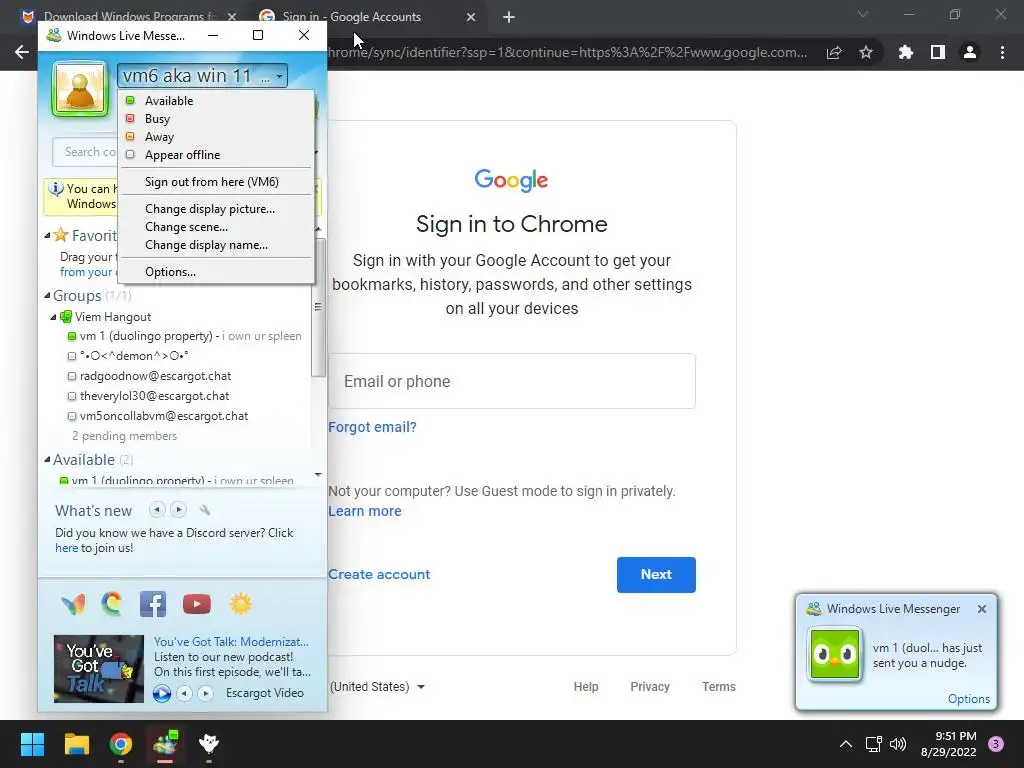
Task: Collapse the Available contacts section
Action: point(47,460)
